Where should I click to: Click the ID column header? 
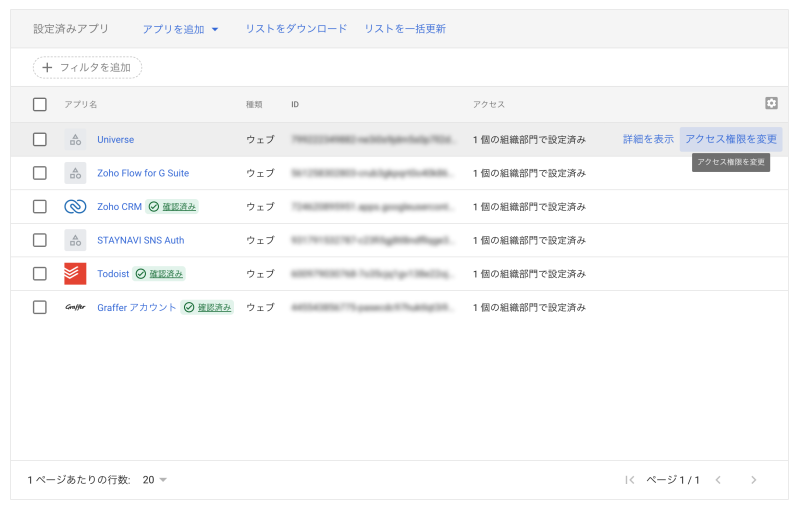tap(295, 105)
